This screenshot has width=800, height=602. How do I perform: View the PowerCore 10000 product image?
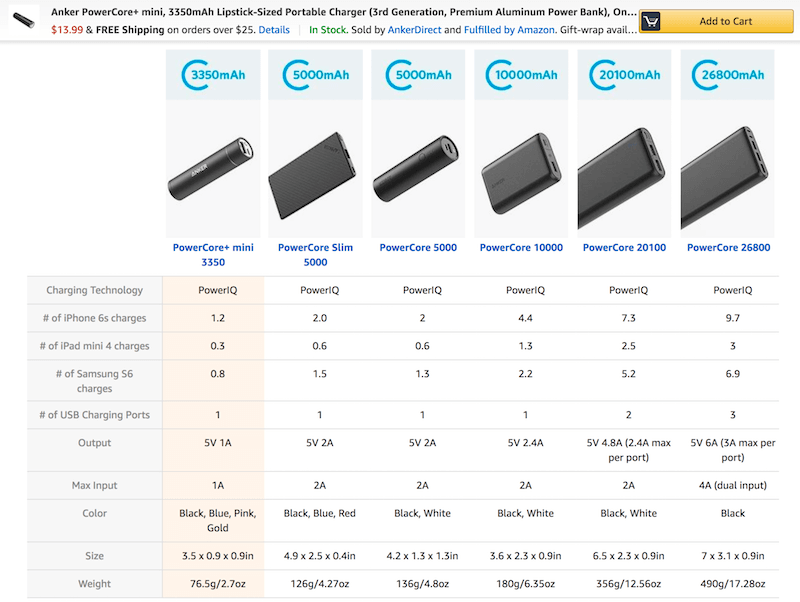click(x=521, y=170)
